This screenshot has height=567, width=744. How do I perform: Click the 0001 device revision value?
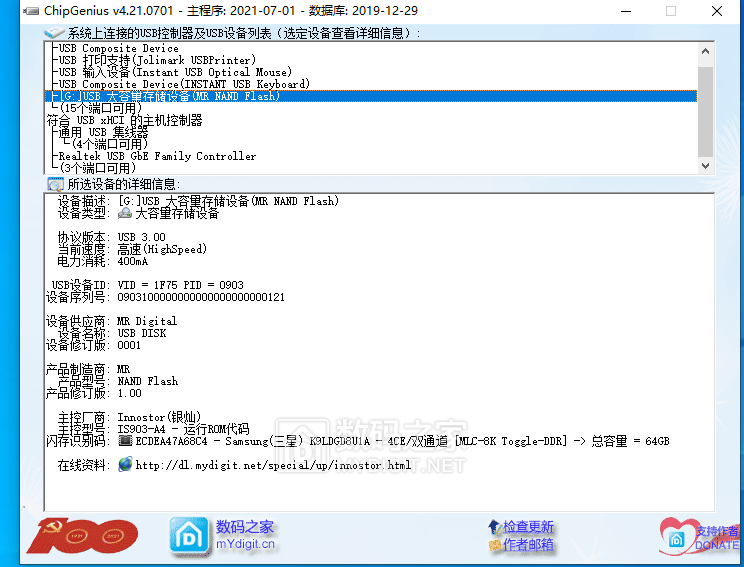(x=129, y=345)
